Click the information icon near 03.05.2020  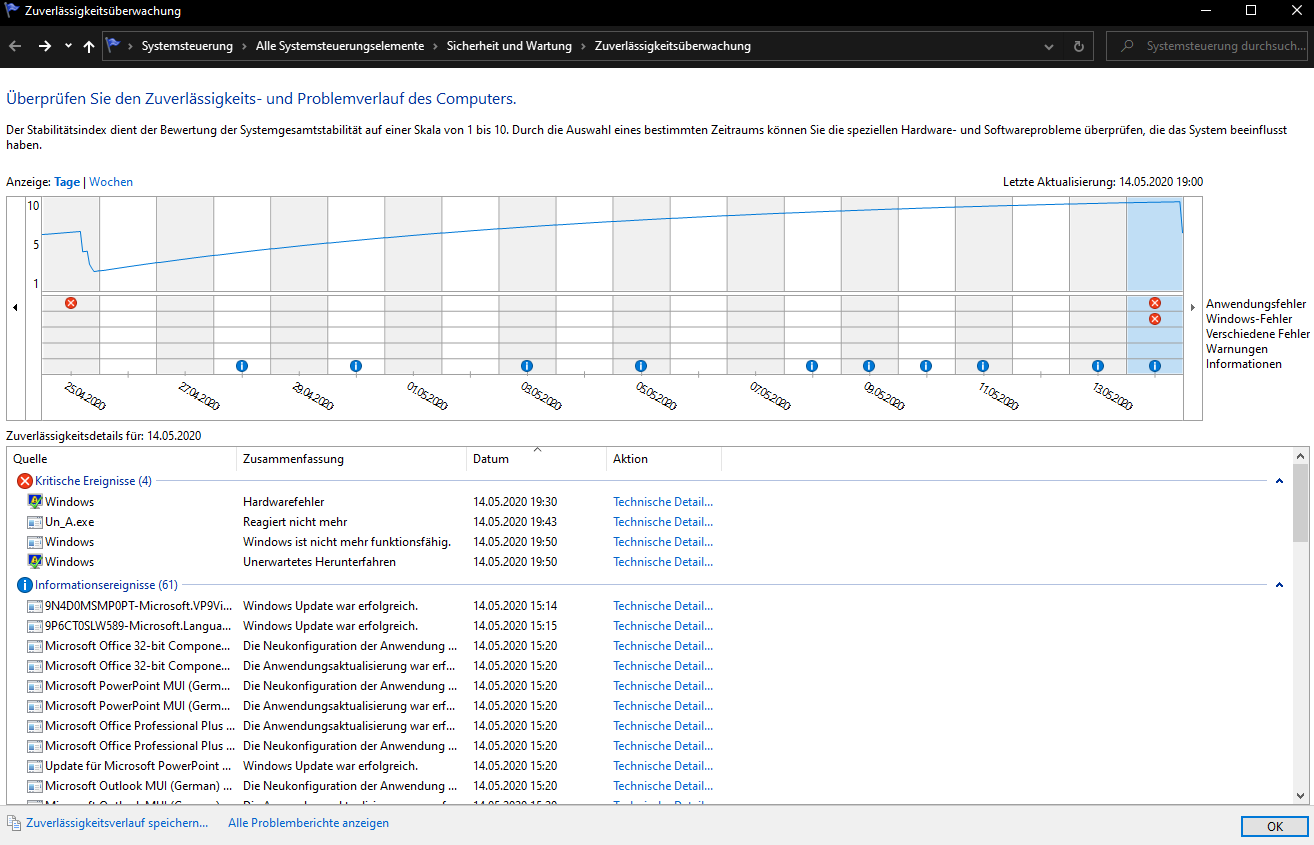527,366
